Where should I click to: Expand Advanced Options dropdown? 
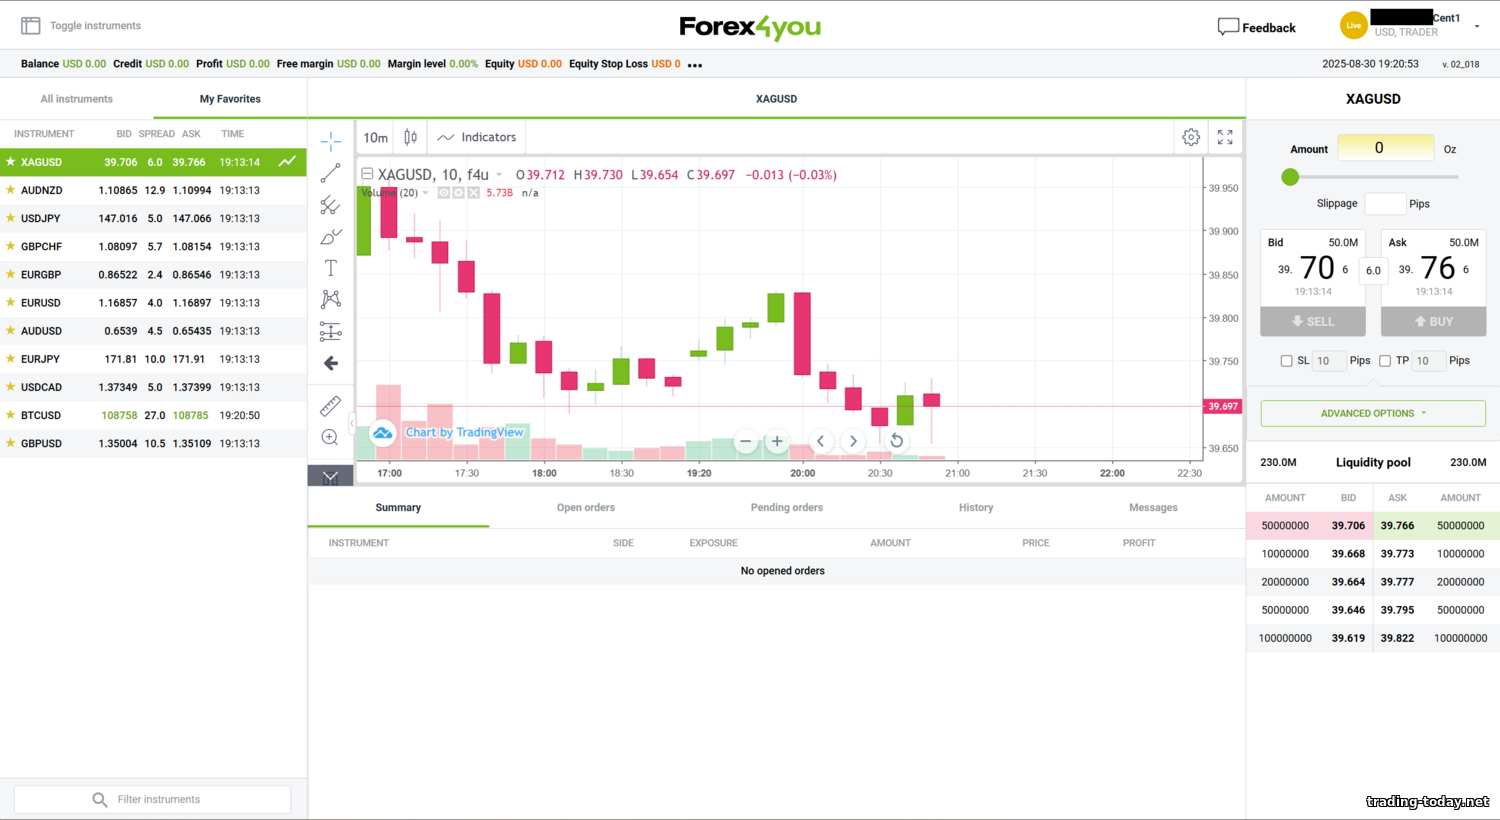tap(1372, 413)
